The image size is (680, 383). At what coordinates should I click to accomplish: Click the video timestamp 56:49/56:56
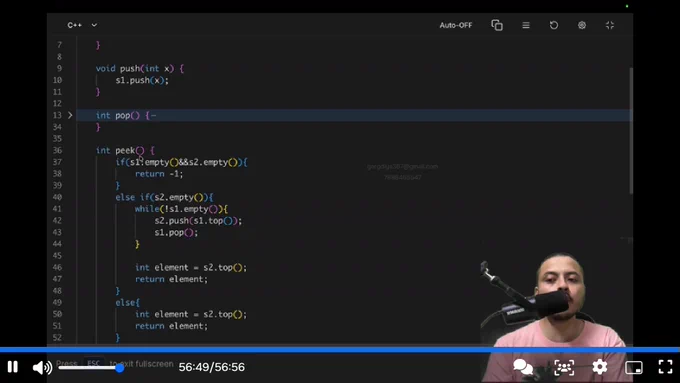pyautogui.click(x=212, y=367)
